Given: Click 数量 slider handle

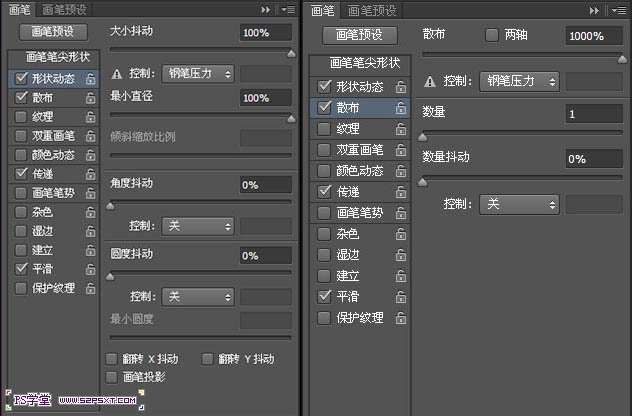Looking at the screenshot, I should (x=422, y=137).
